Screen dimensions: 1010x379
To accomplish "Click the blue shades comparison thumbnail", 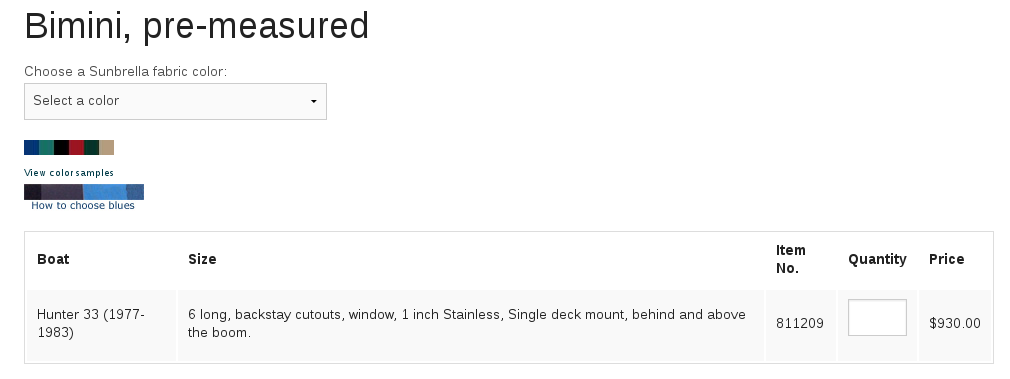I will [x=84, y=192].
